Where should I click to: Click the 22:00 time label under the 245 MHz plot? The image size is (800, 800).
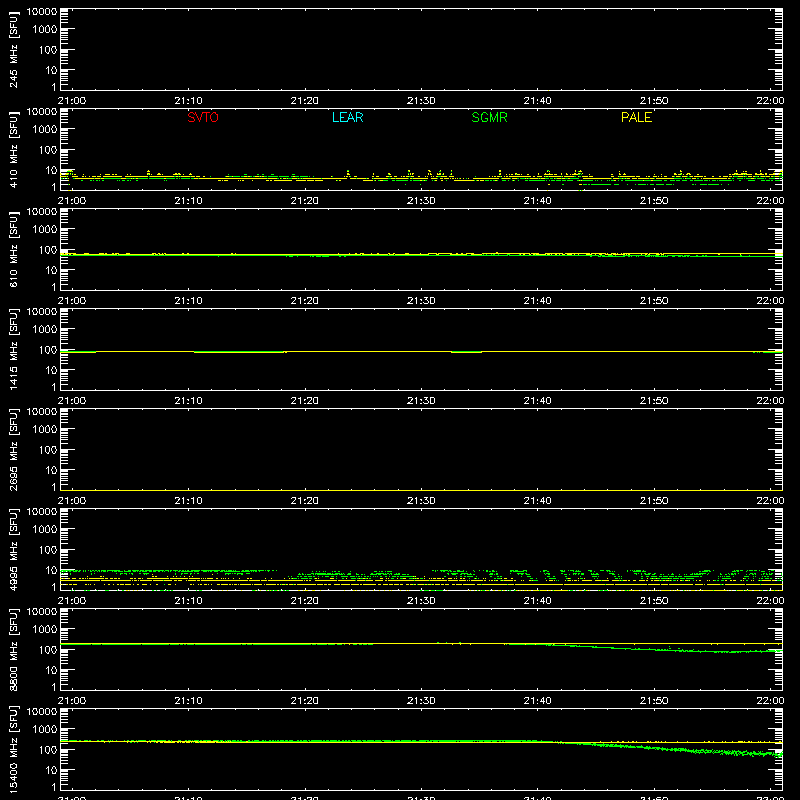[x=770, y=101]
